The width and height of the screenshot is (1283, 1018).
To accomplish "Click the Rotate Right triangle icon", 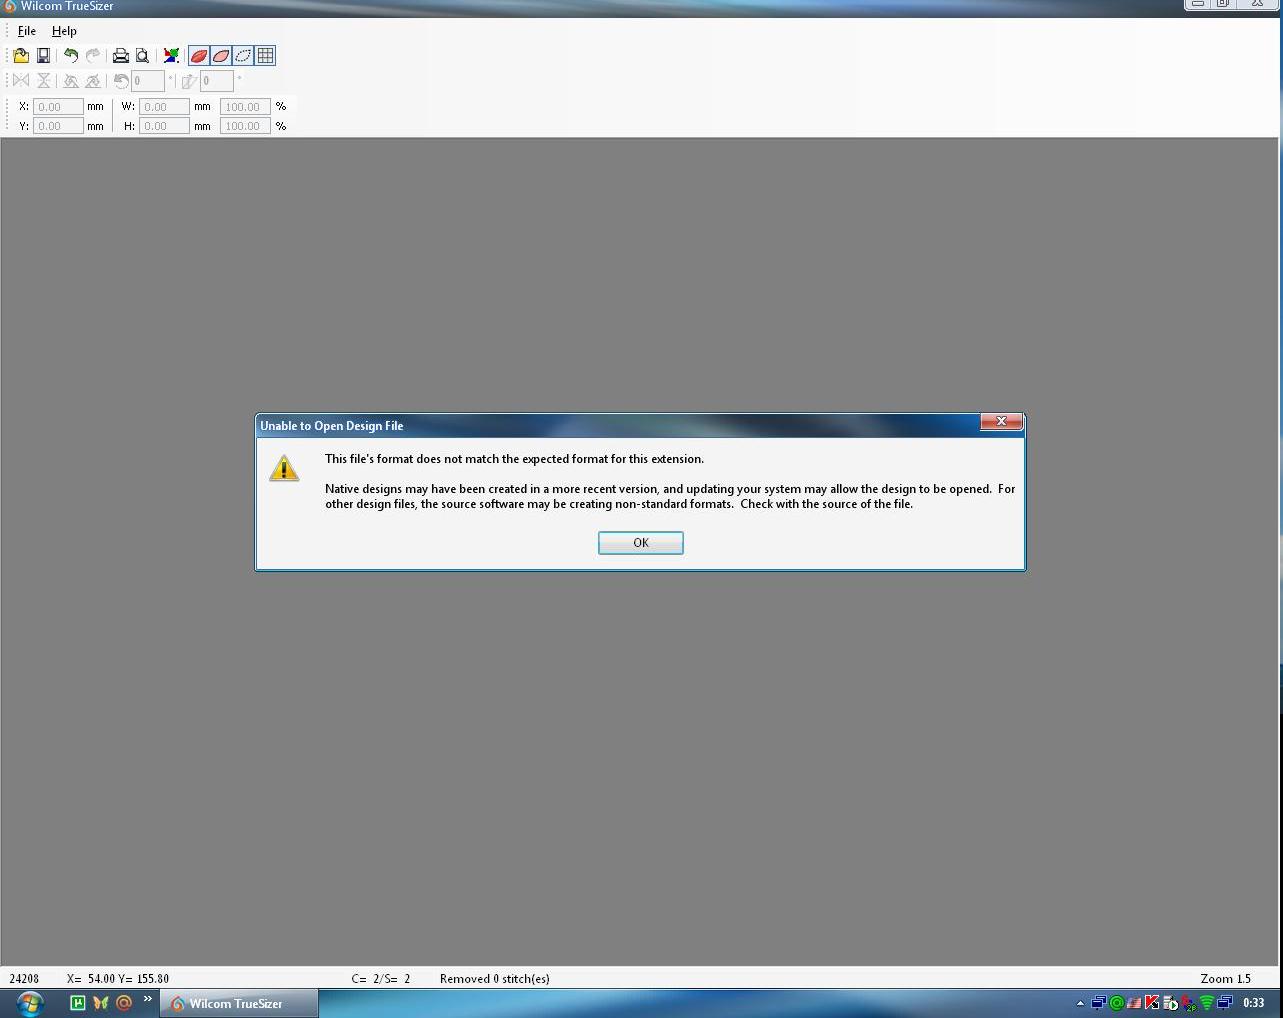I will pos(93,81).
